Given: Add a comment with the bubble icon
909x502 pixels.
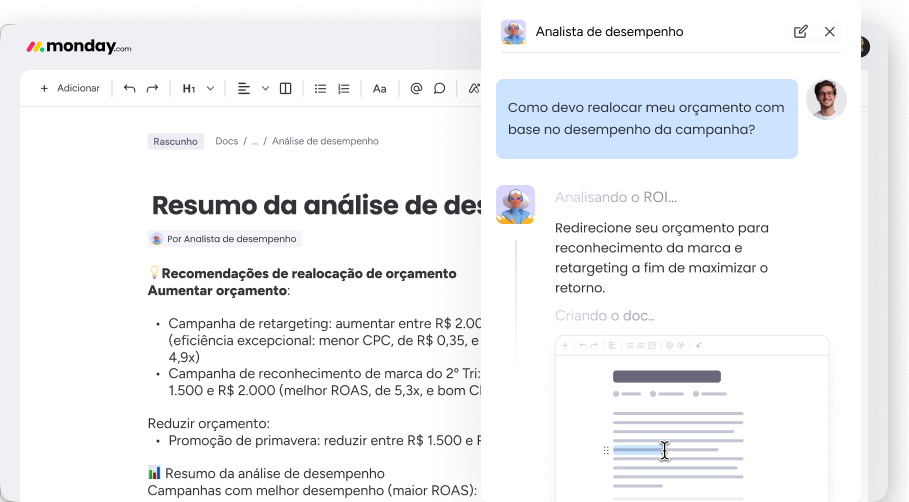Looking at the screenshot, I should (439, 88).
